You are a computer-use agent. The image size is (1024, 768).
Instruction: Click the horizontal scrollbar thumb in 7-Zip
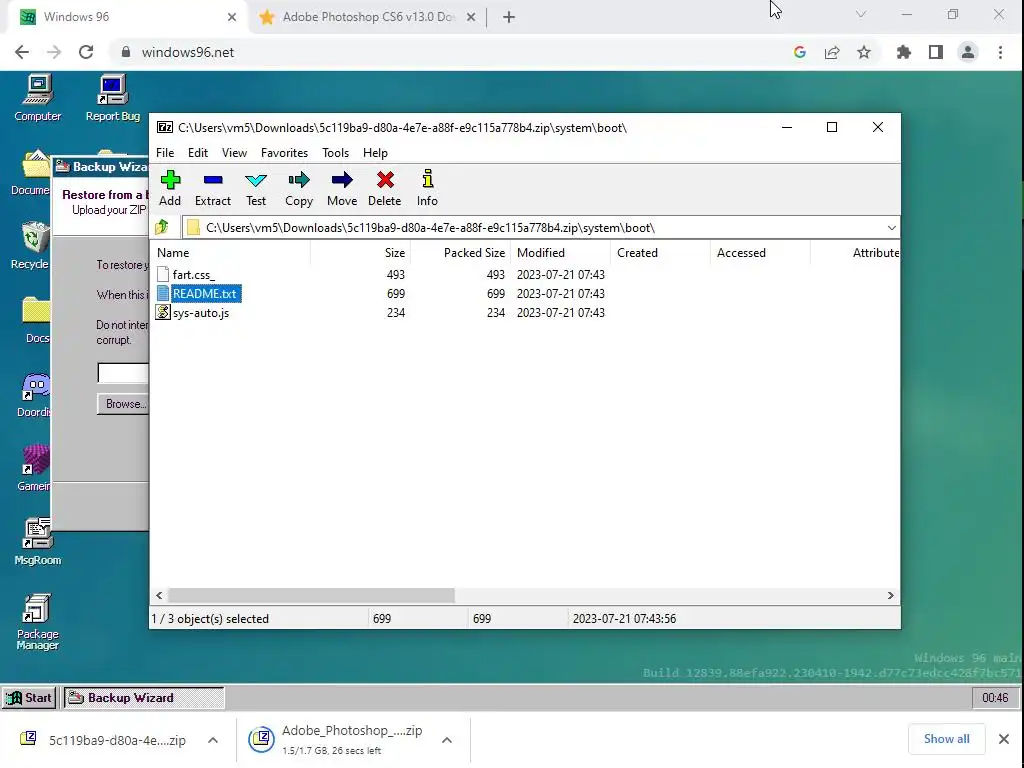pyautogui.click(x=312, y=596)
